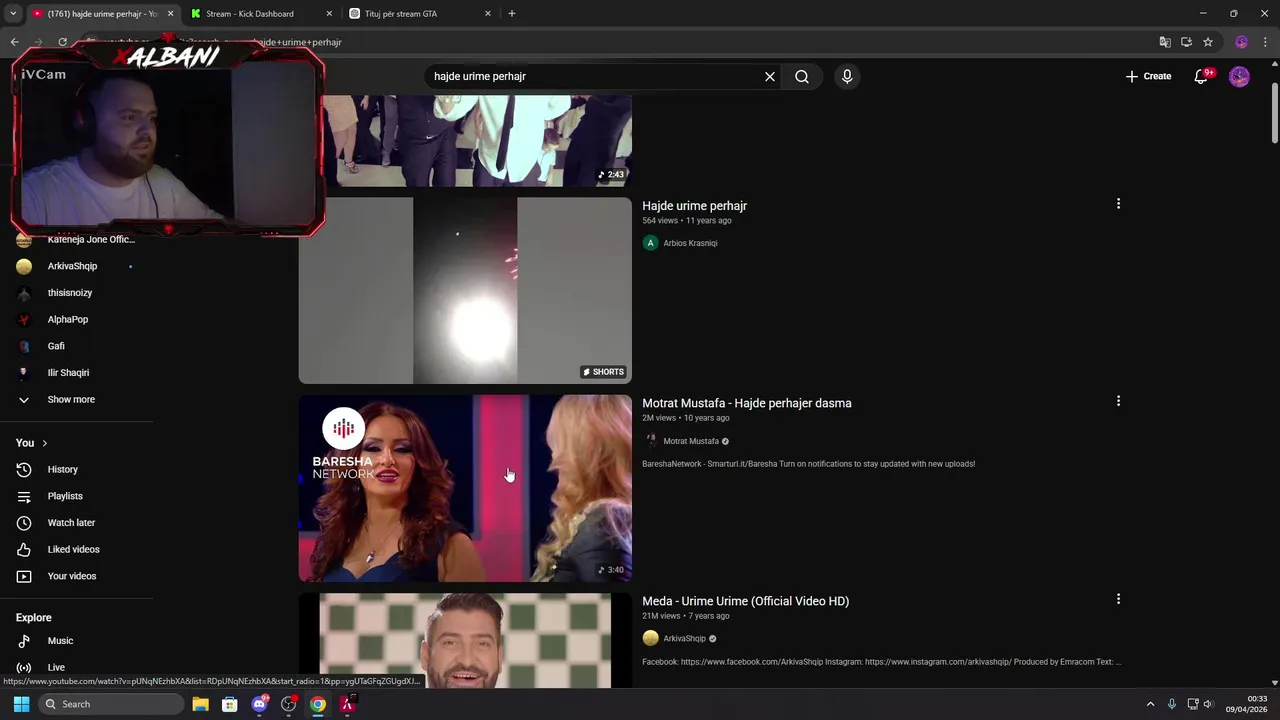The width and height of the screenshot is (1280, 720).
Task: Clear the YouTube search text with the X
Action: (x=770, y=76)
